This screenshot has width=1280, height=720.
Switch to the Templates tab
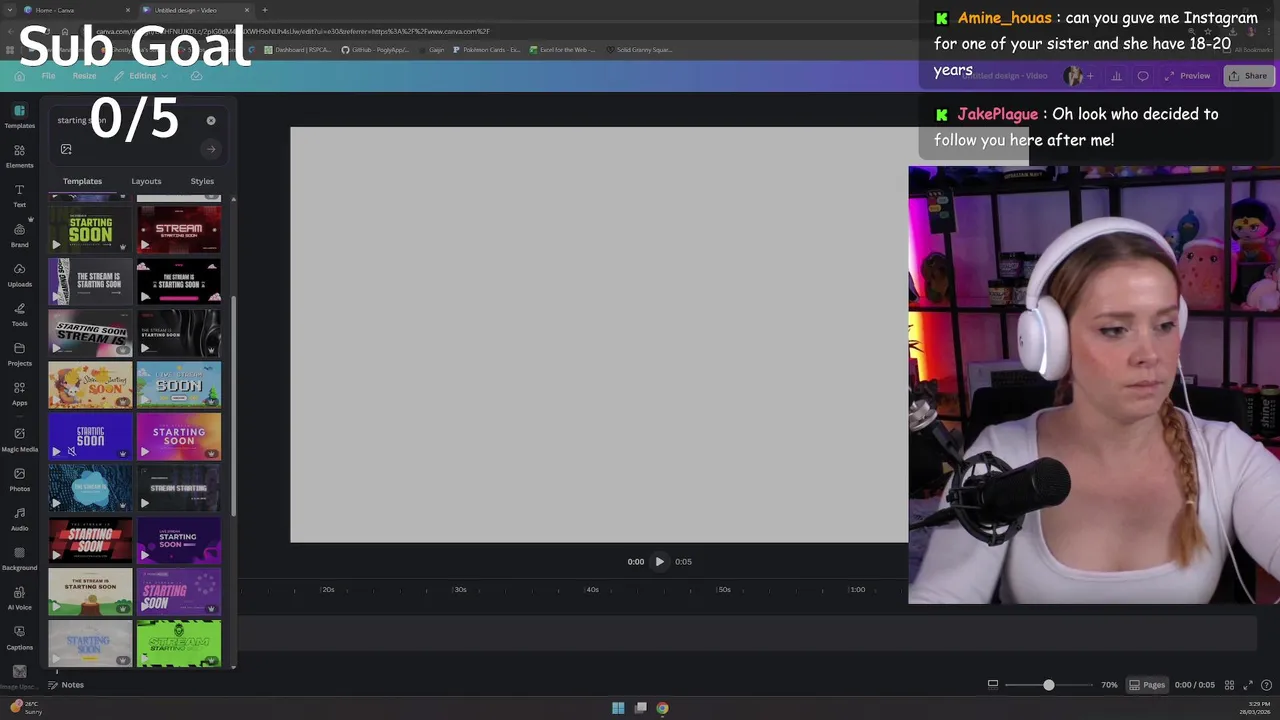click(82, 181)
